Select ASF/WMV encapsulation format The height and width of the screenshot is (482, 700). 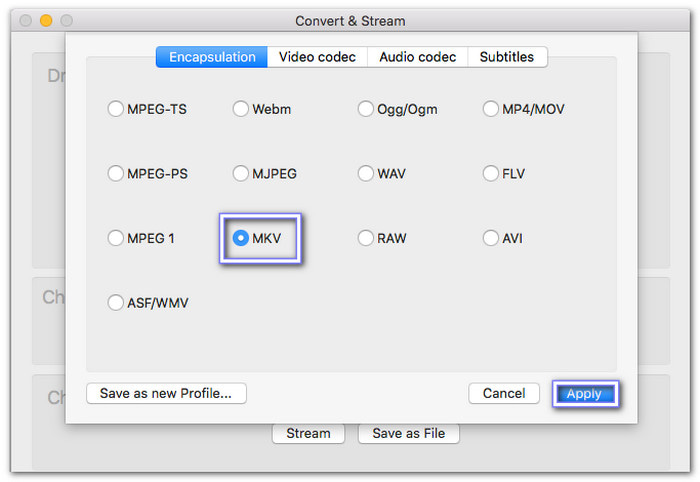[x=116, y=303]
